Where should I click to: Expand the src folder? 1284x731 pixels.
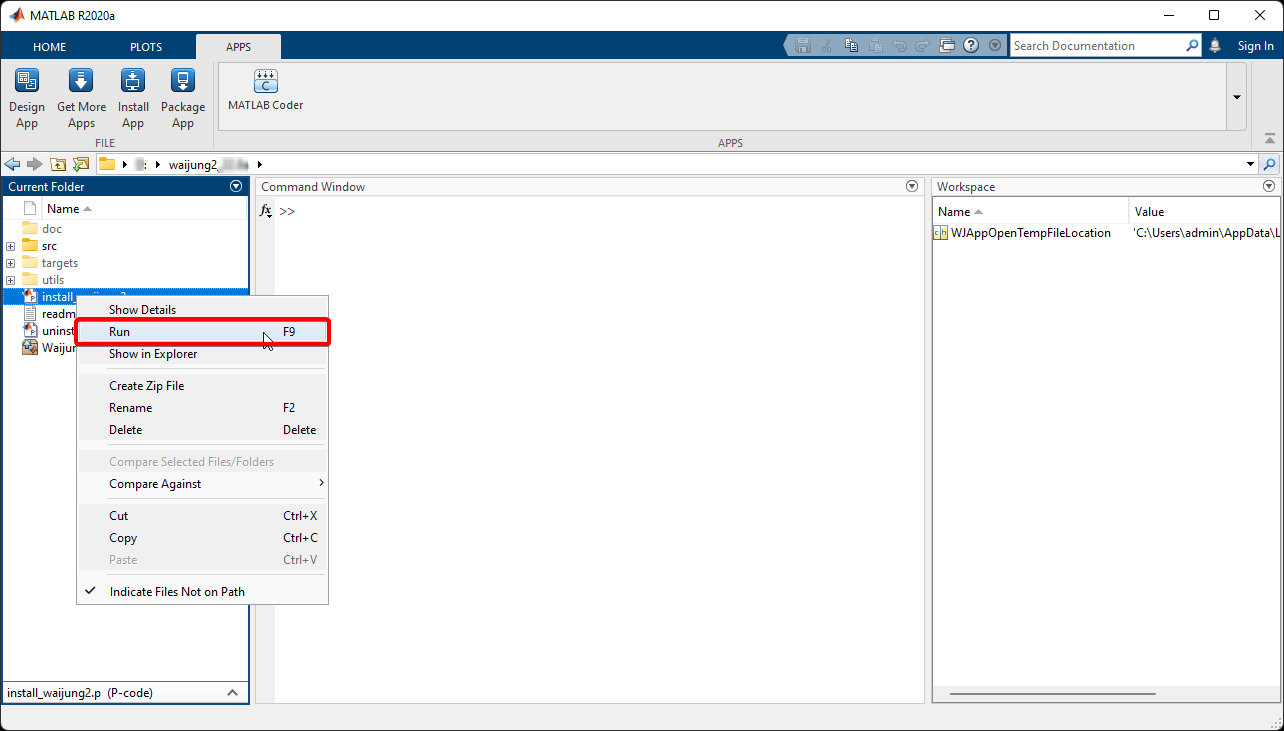pos(10,246)
